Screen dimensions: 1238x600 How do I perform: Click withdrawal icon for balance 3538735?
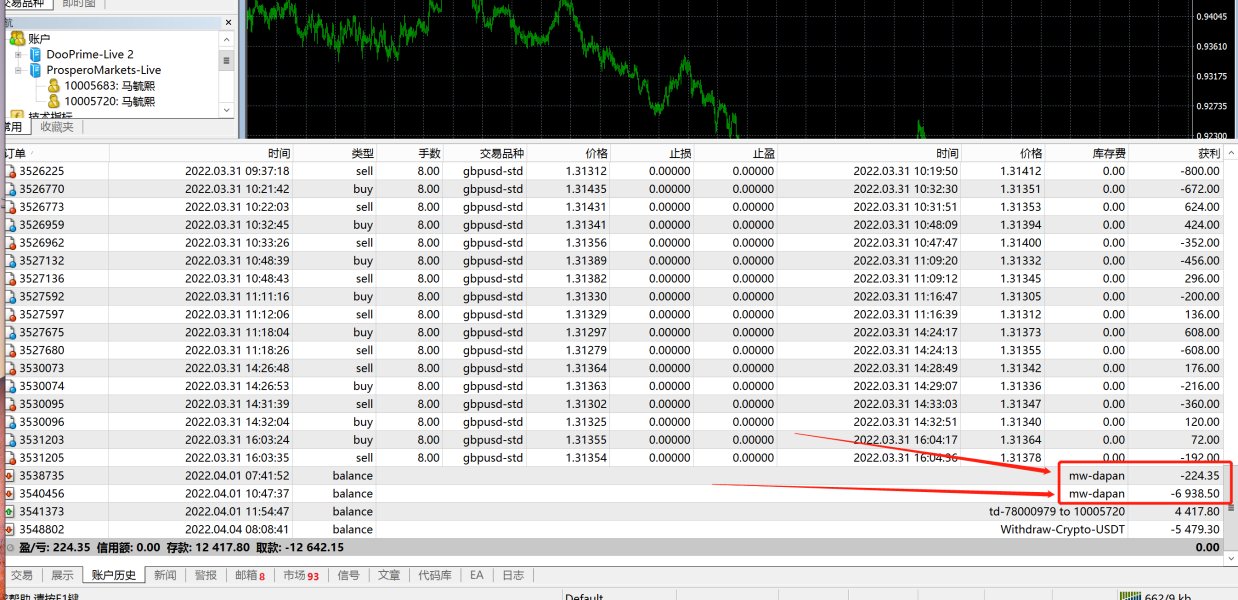point(9,476)
